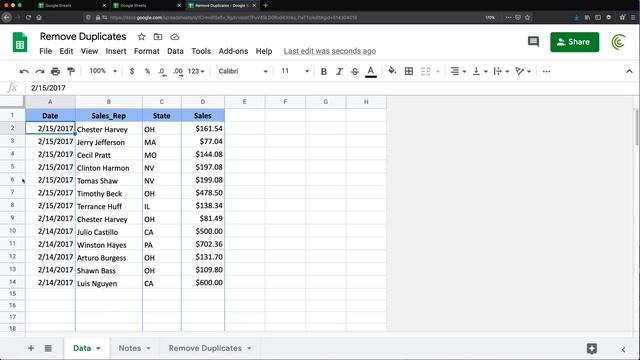The height and width of the screenshot is (360, 640).
Task: Click the Undo arrow icon
Action: (x=24, y=71)
